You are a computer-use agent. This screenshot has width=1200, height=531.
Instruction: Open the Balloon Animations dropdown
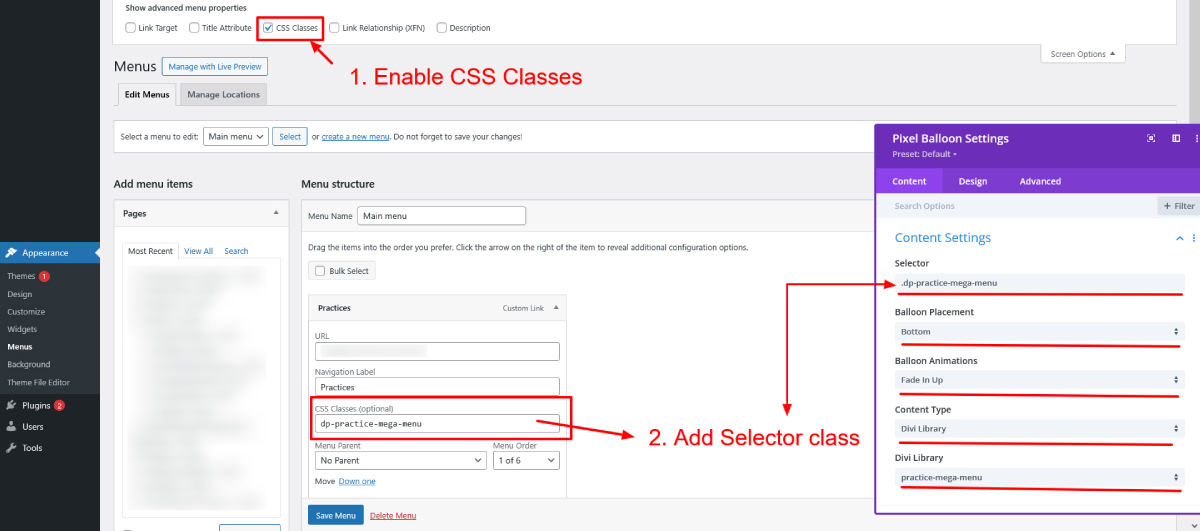pos(1040,380)
